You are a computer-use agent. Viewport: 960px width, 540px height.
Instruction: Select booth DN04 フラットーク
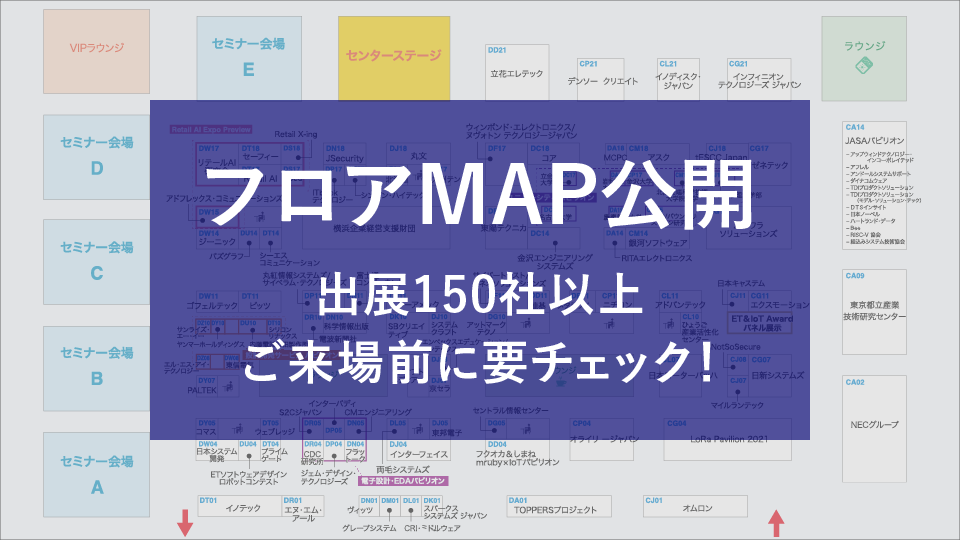[x=355, y=451]
